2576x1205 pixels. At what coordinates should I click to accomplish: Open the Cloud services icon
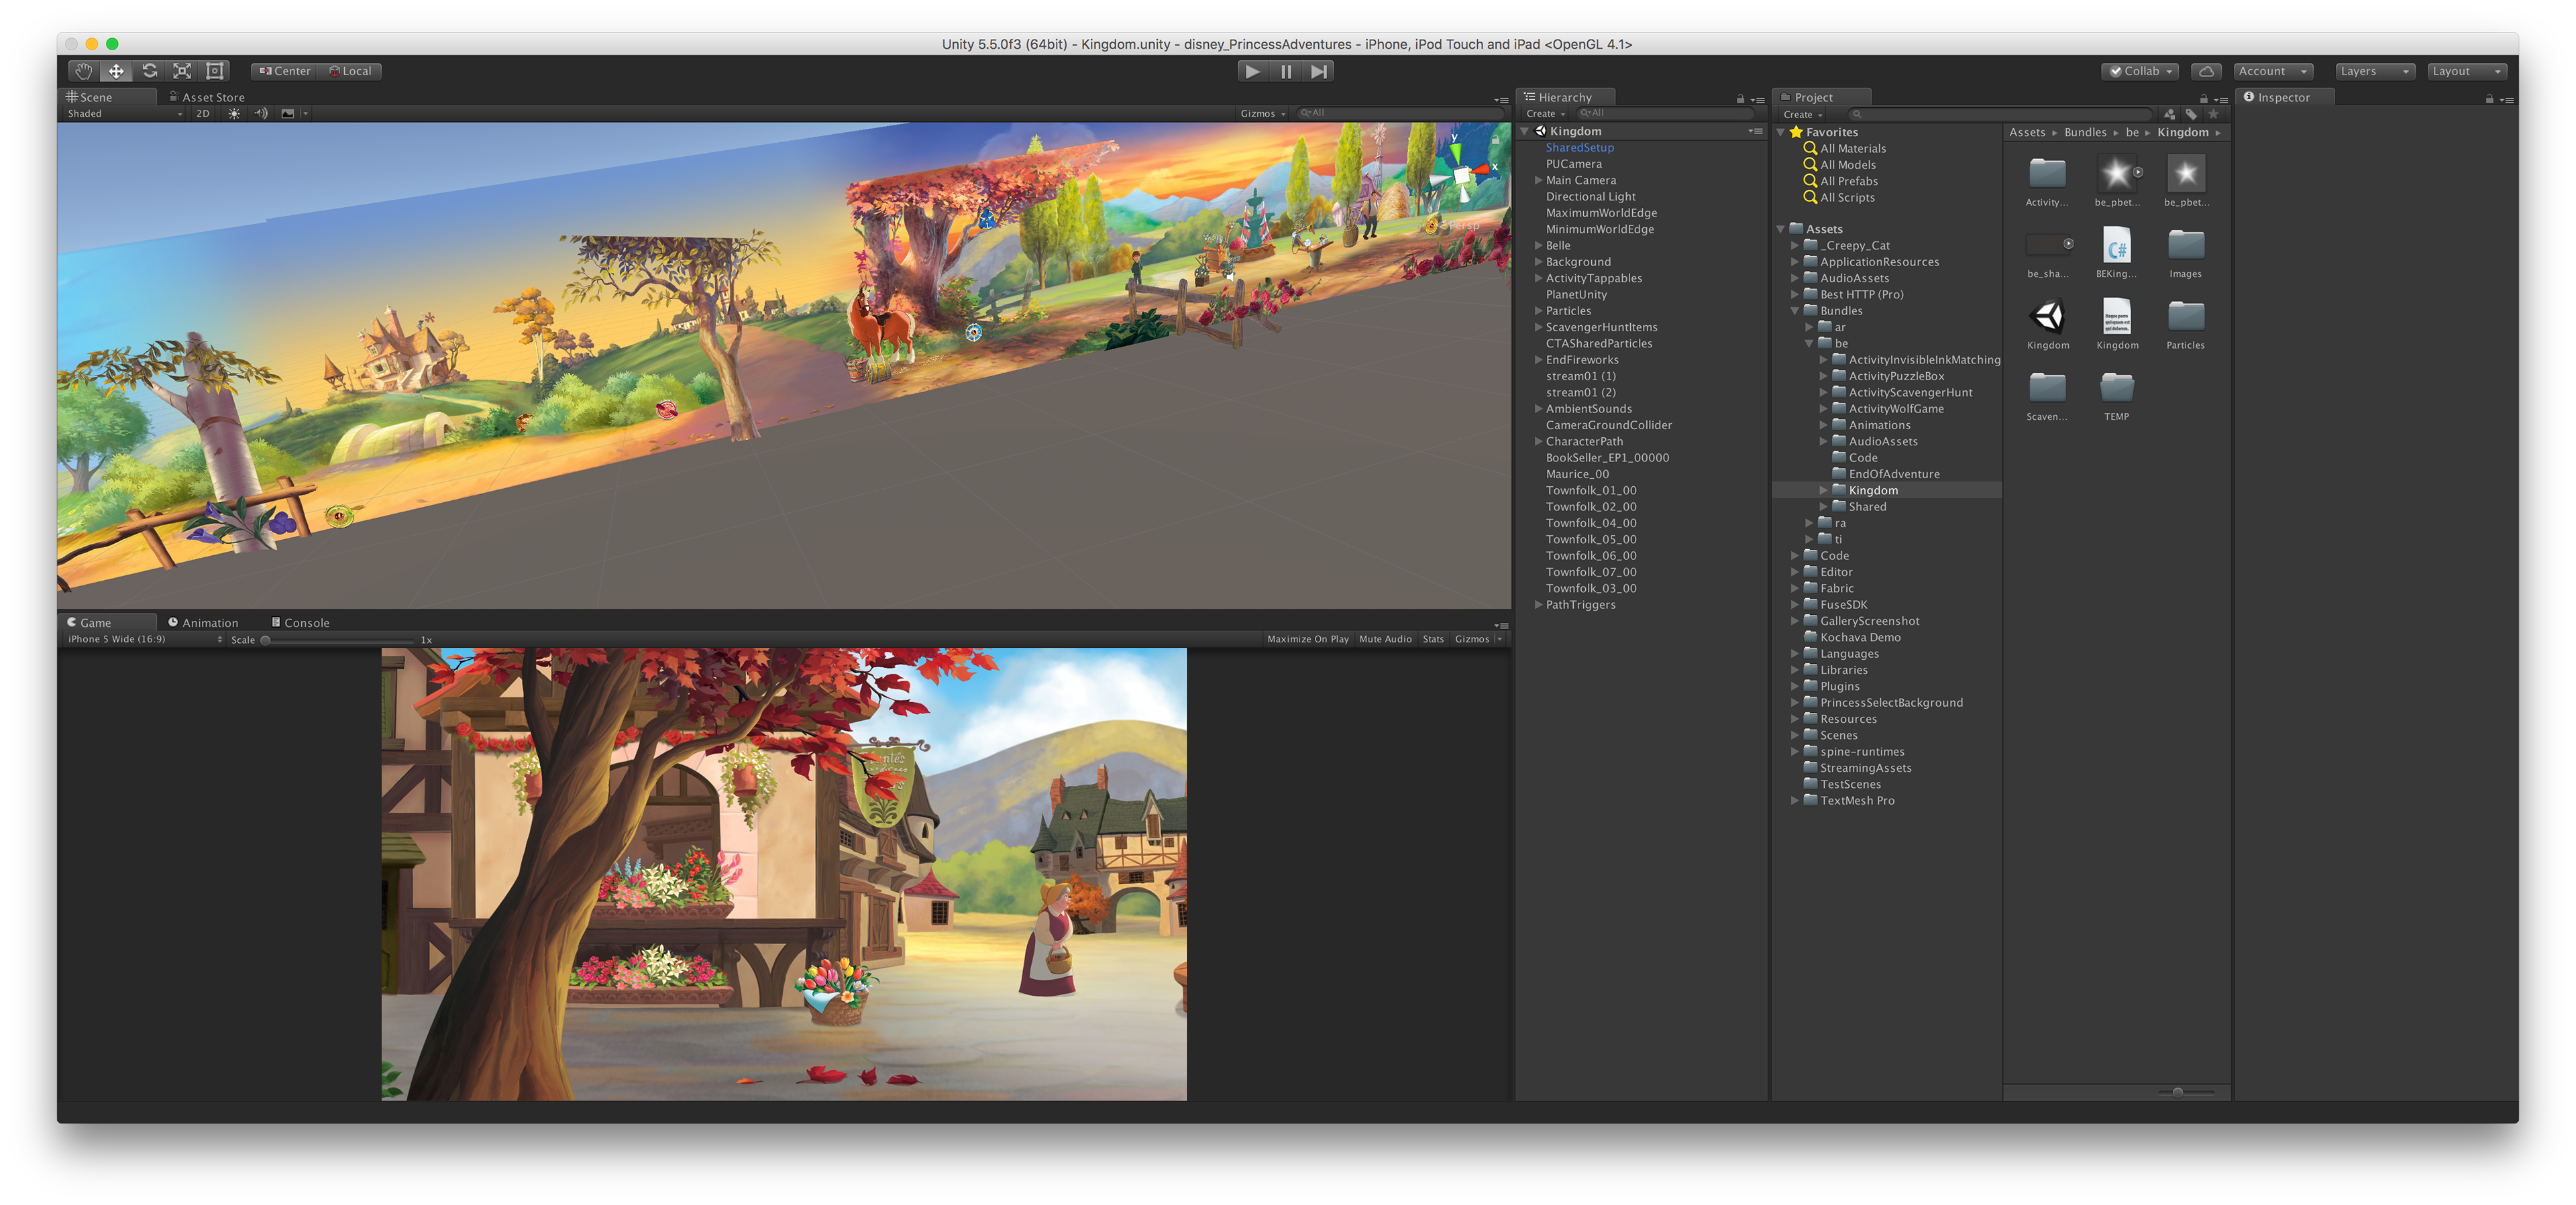pyautogui.click(x=2206, y=71)
